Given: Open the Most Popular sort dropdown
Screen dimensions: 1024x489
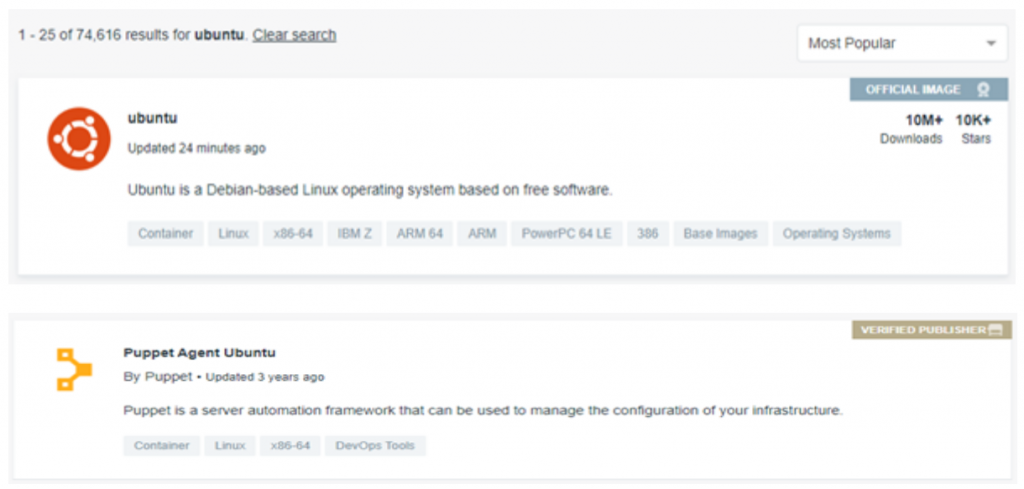Looking at the screenshot, I should [902, 43].
